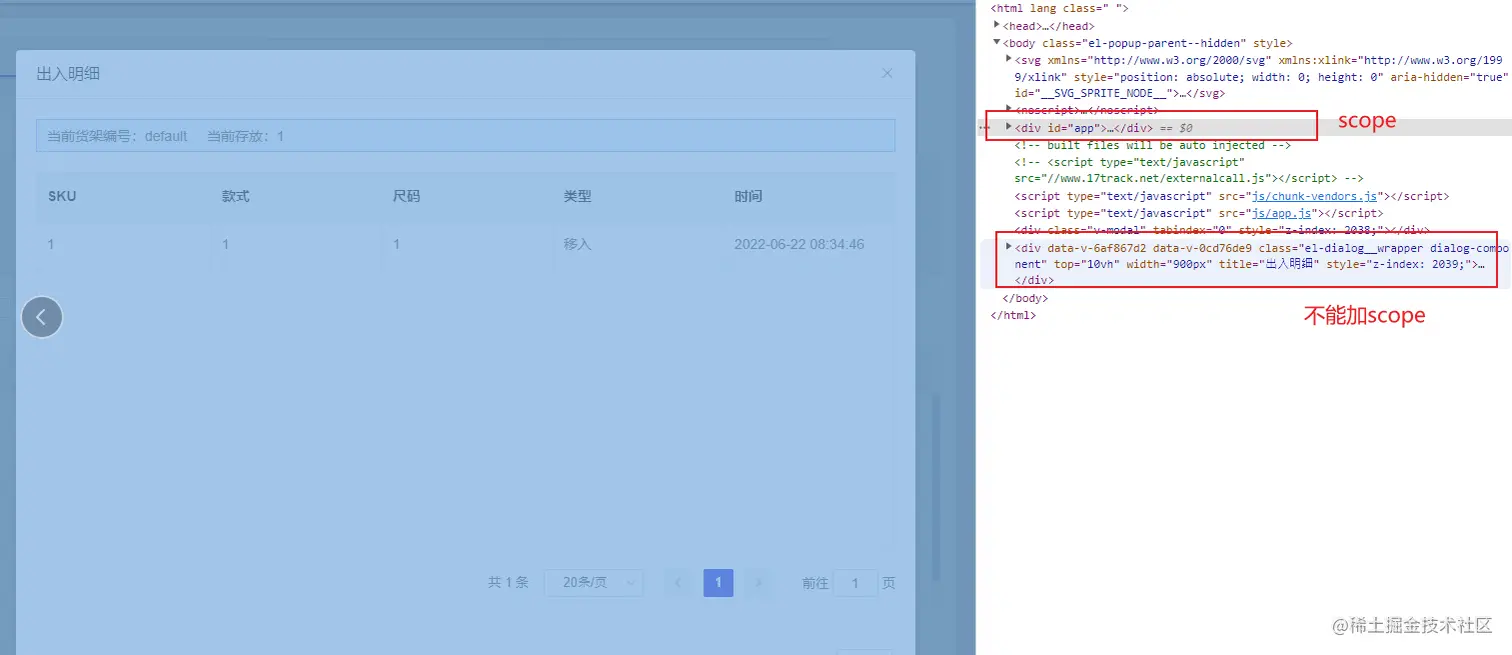
Task: Open the 20条/页 page size dropdown
Action: (594, 582)
